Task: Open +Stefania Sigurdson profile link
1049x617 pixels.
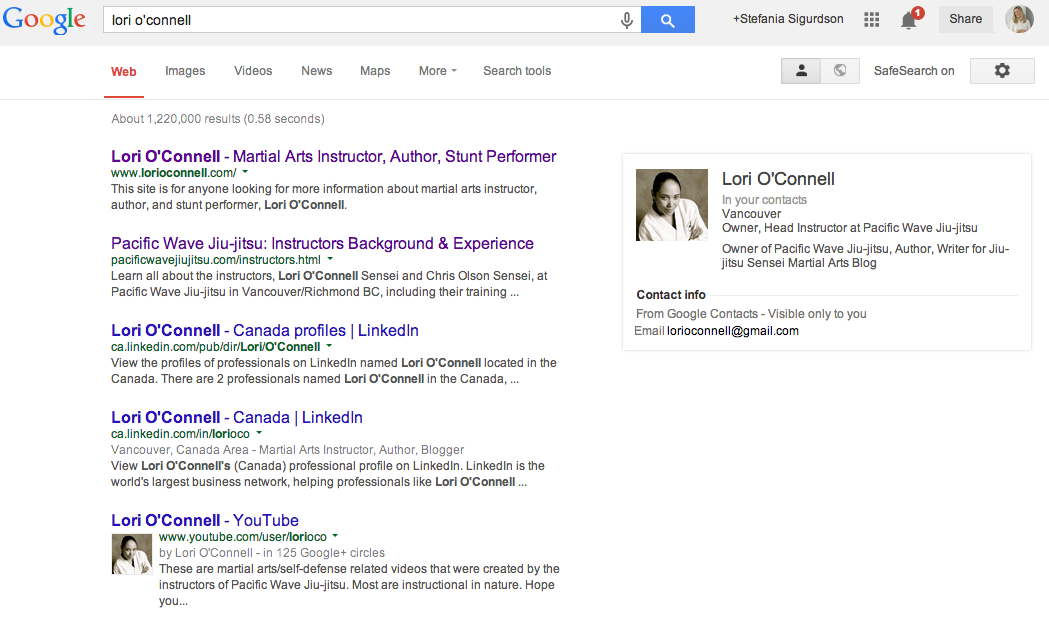Action: coord(788,19)
